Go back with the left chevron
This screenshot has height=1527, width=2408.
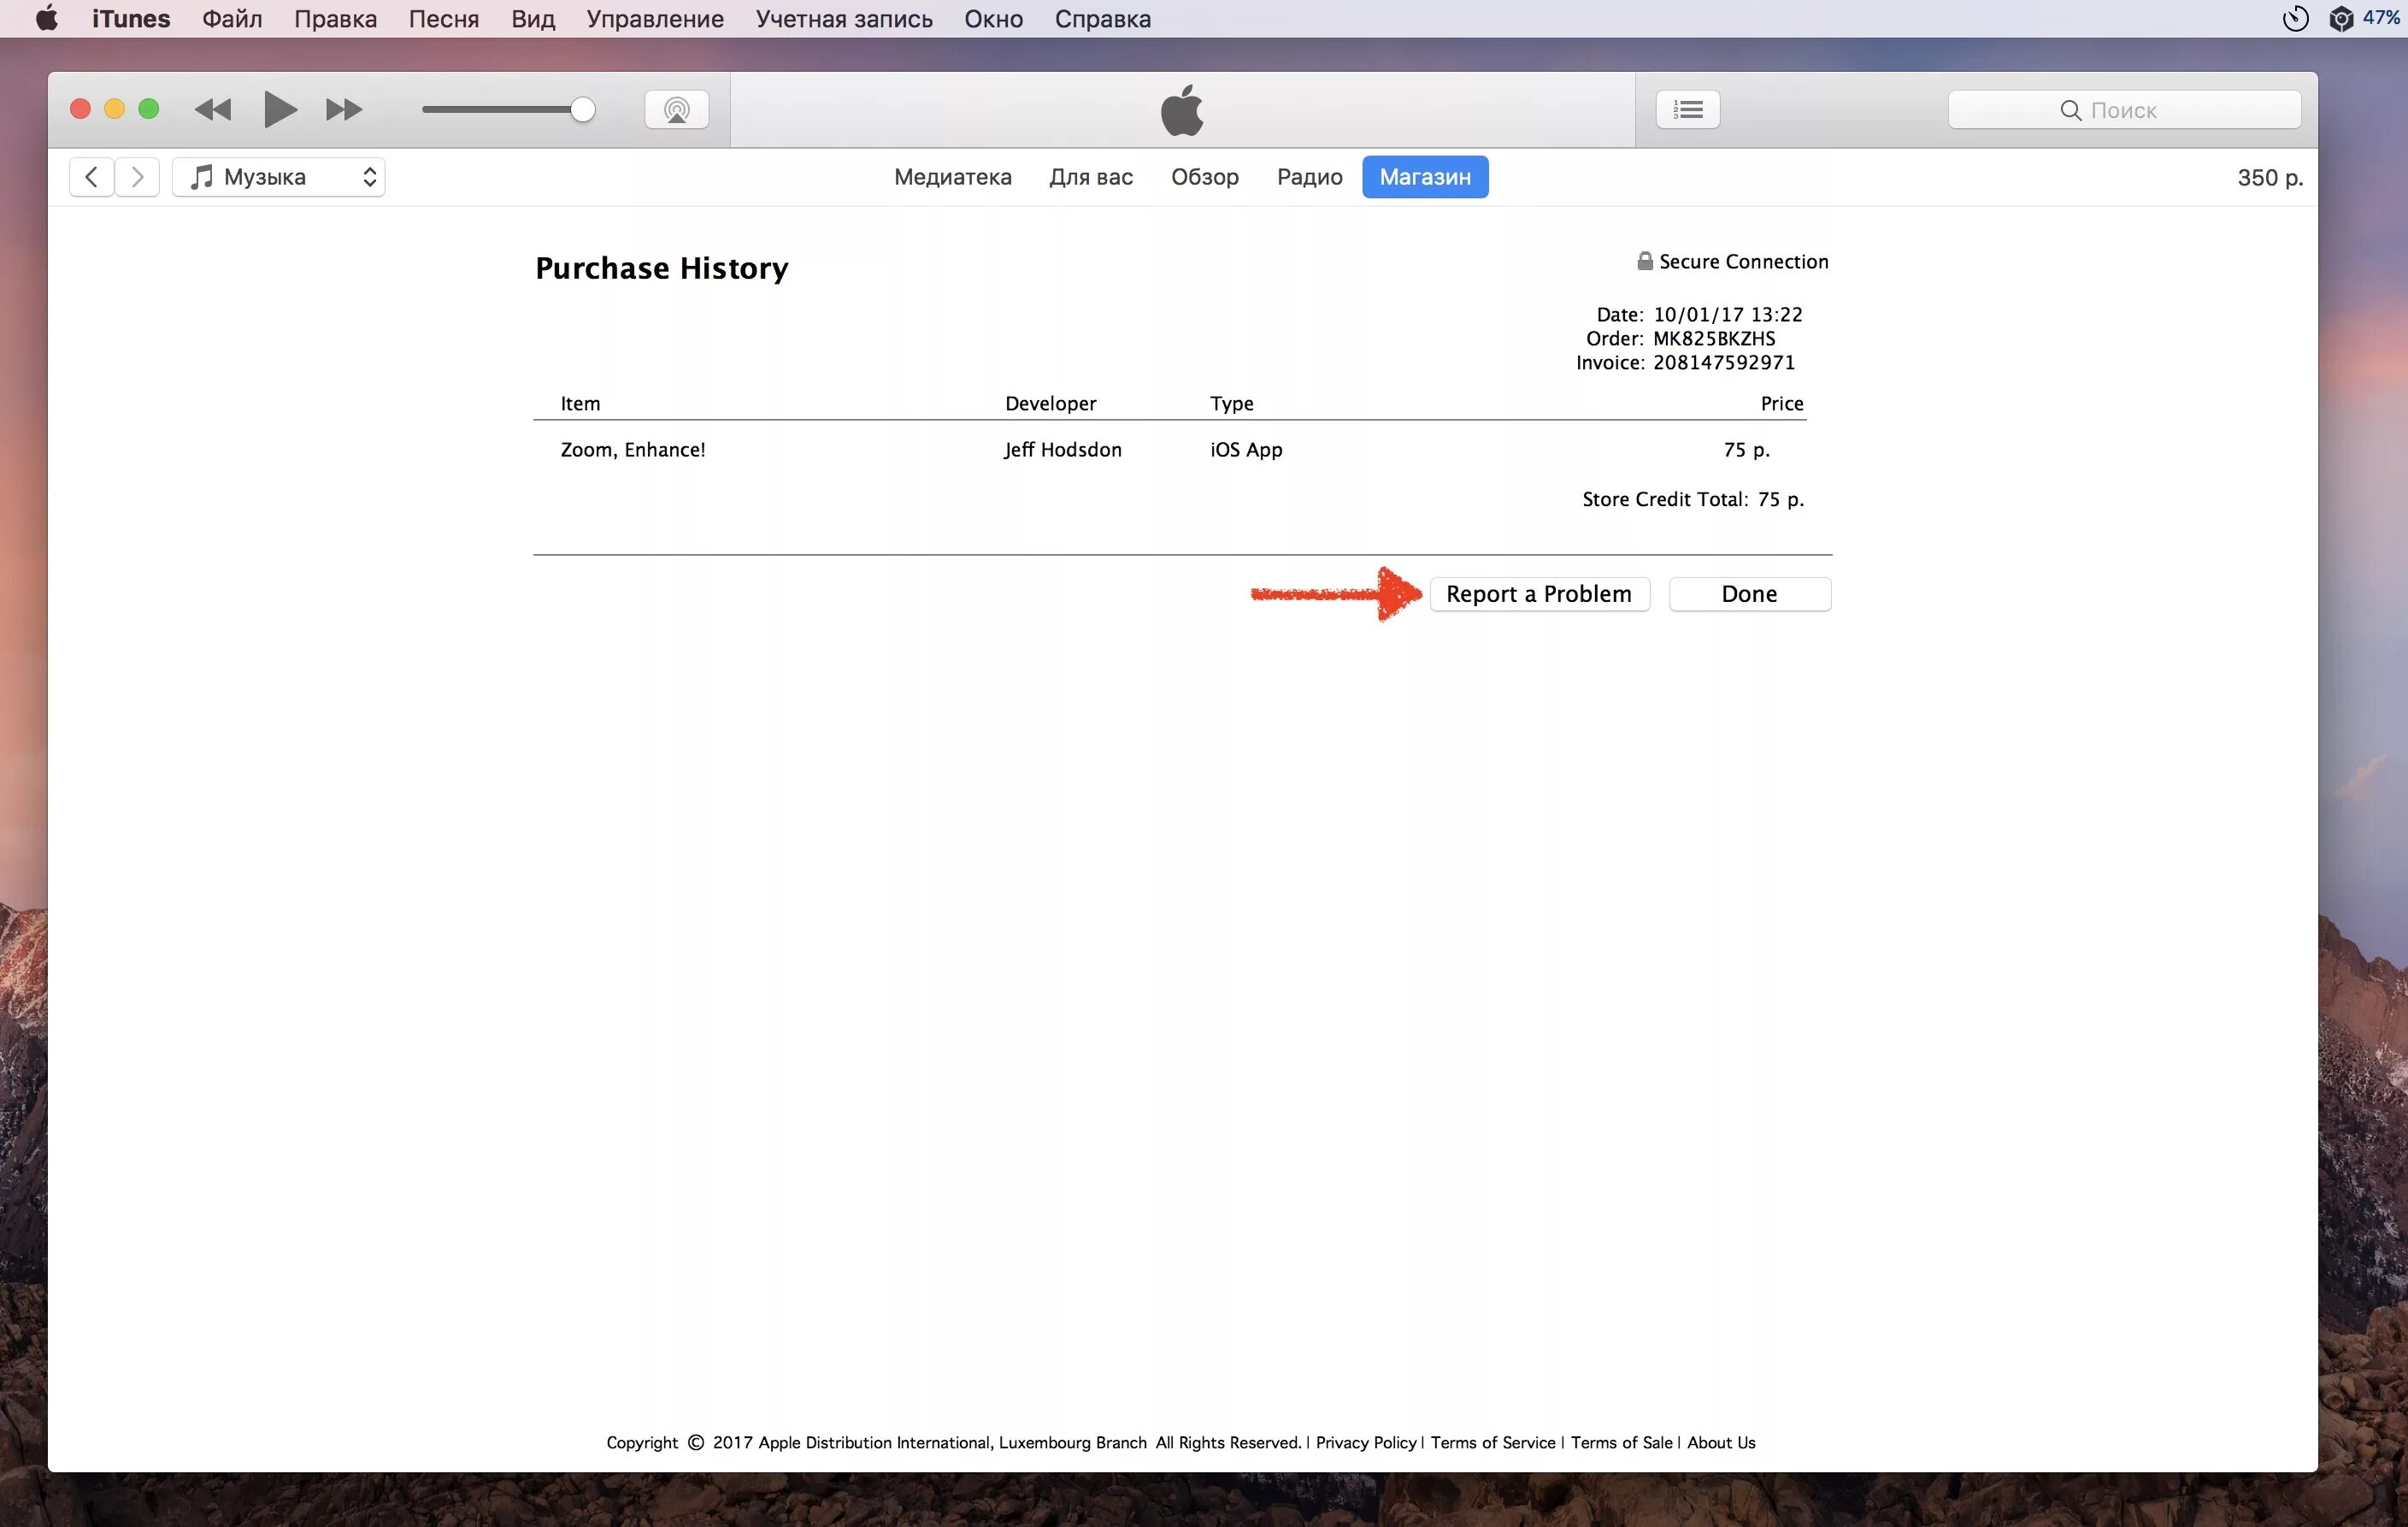point(91,177)
